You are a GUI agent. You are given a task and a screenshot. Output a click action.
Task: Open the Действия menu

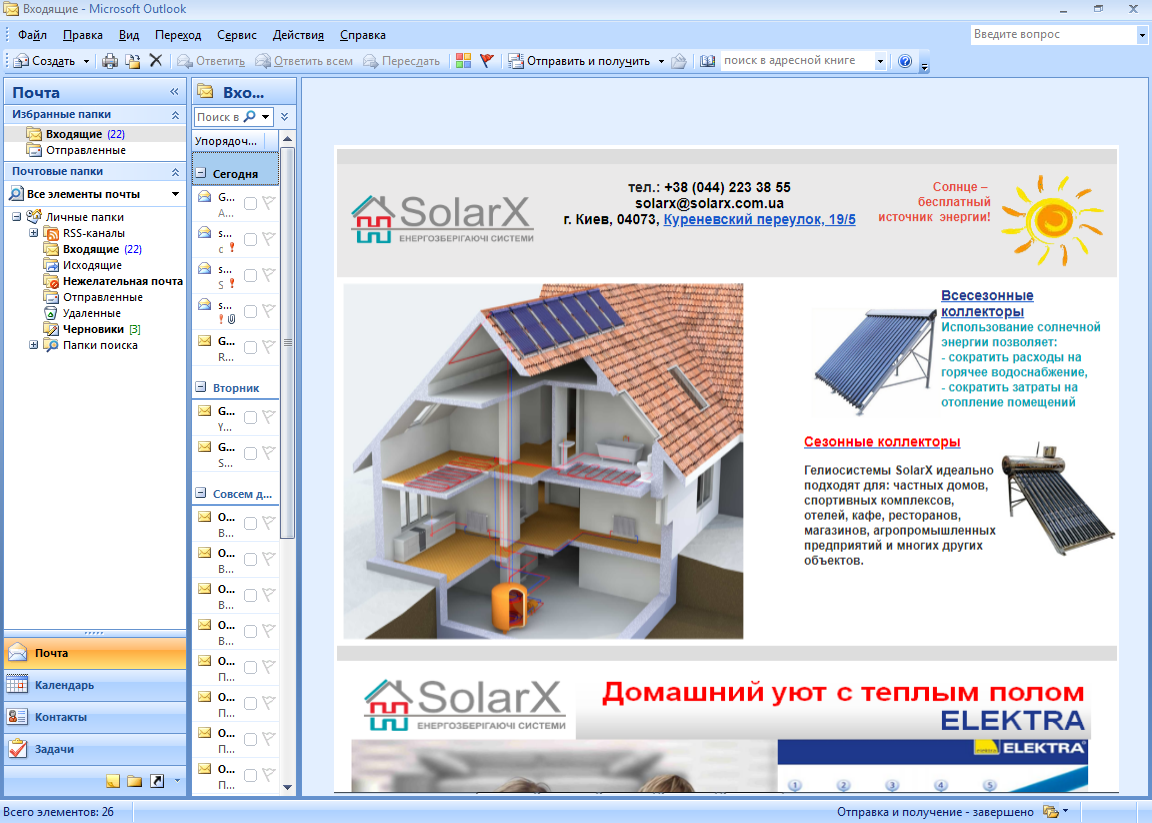(298, 35)
